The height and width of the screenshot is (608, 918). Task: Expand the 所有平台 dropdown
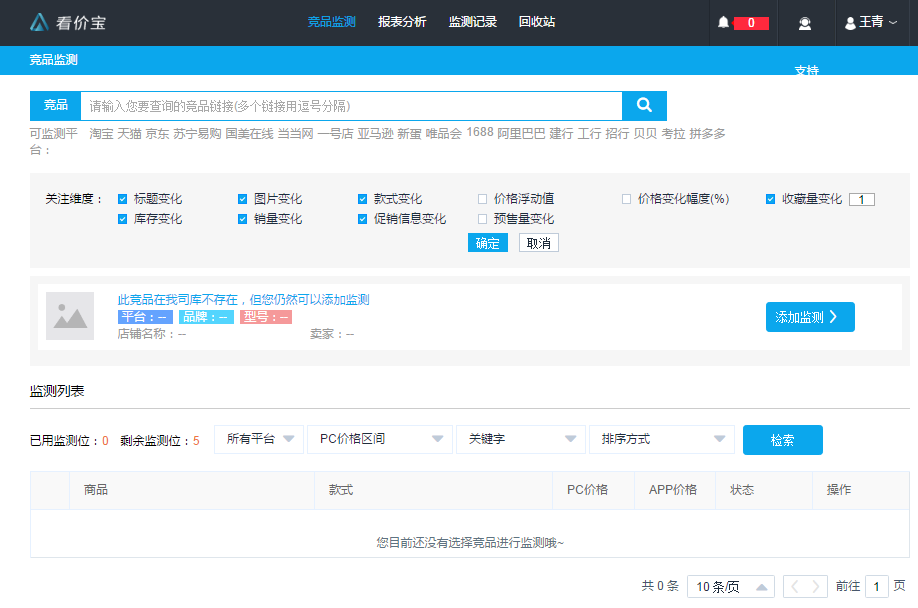point(259,439)
